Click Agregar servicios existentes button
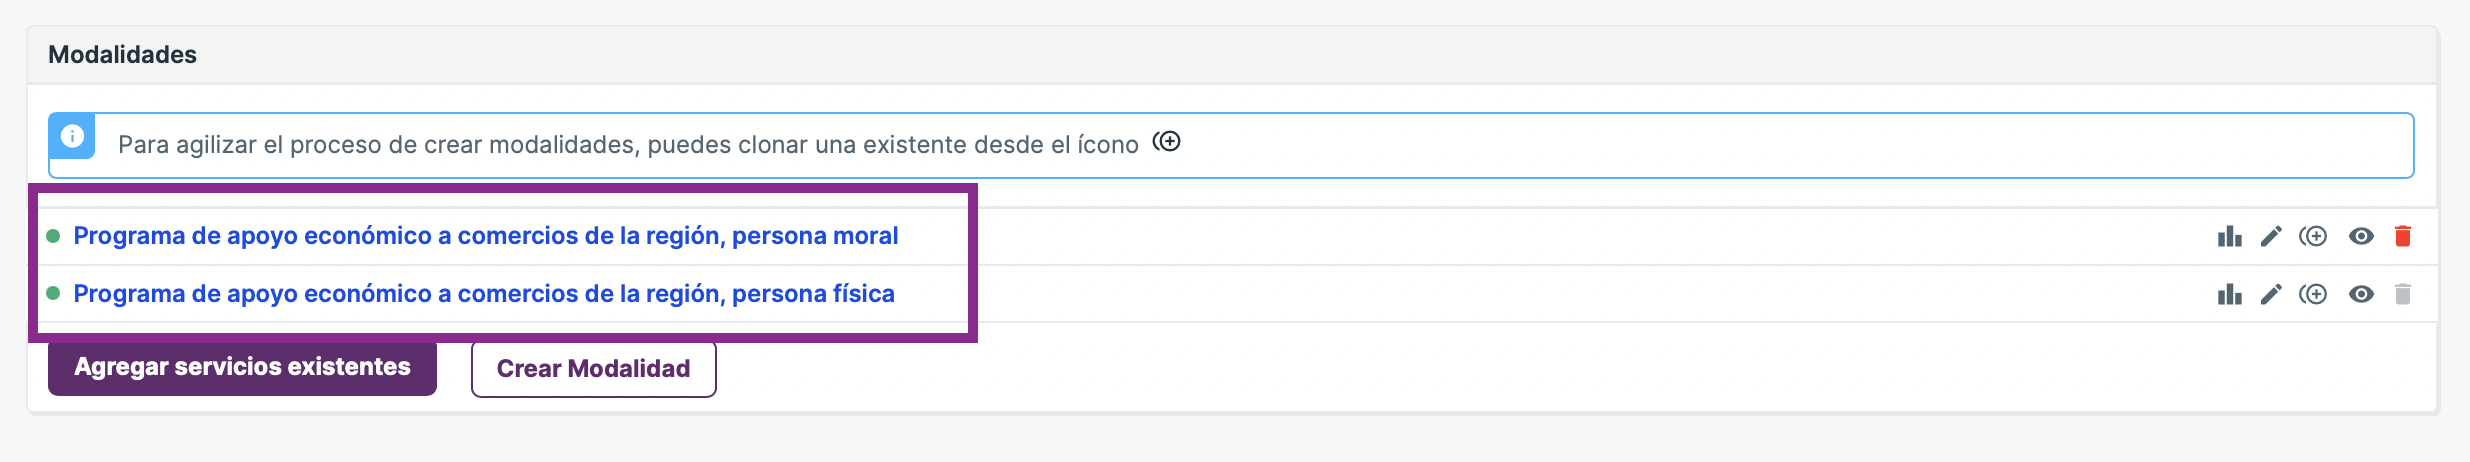Image resolution: width=2470 pixels, height=462 pixels. (x=242, y=368)
